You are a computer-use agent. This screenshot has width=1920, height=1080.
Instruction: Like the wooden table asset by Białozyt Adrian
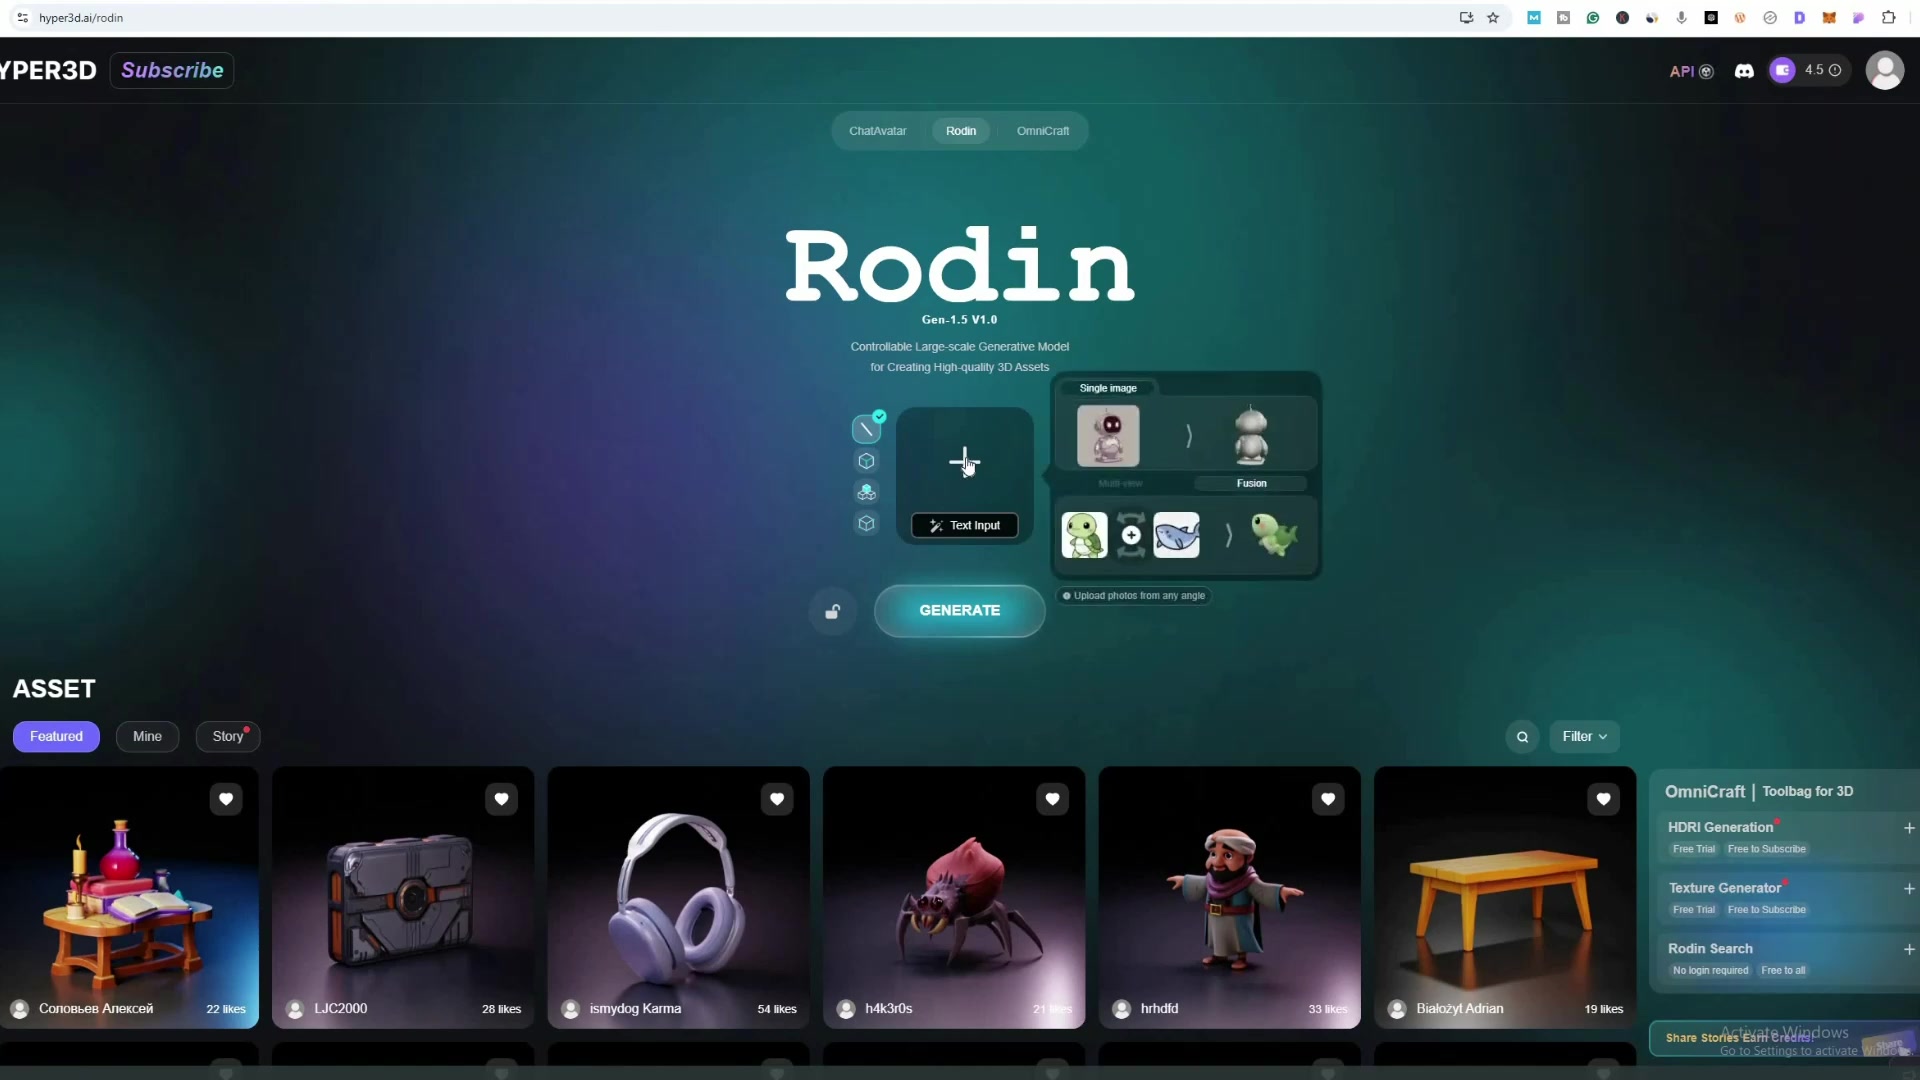pos(1604,799)
